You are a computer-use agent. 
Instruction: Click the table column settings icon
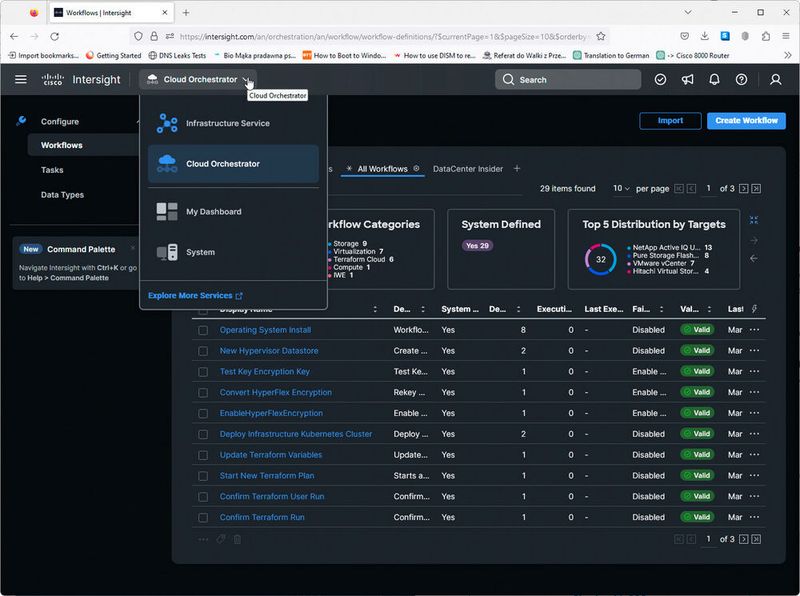tap(754, 308)
